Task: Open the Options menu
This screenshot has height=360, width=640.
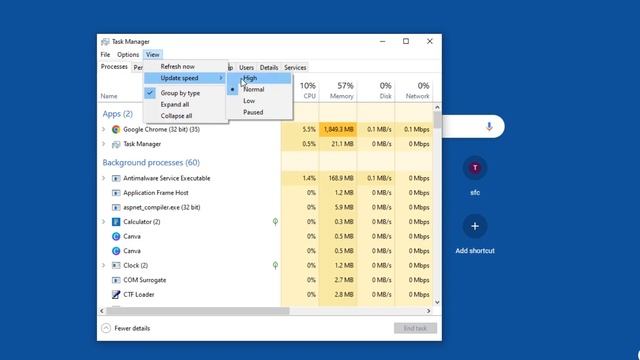Action: (128, 55)
